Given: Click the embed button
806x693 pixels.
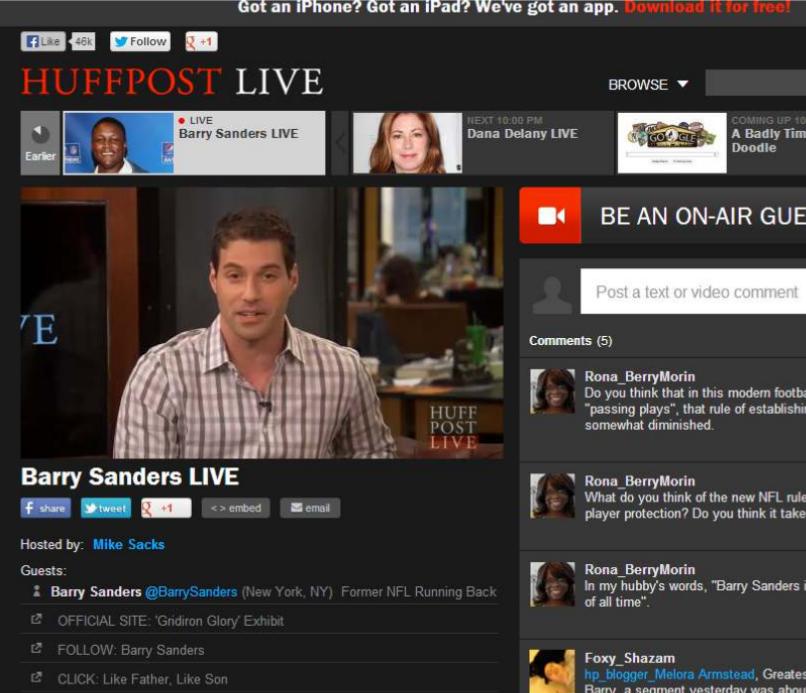Looking at the screenshot, I should click(x=236, y=508).
